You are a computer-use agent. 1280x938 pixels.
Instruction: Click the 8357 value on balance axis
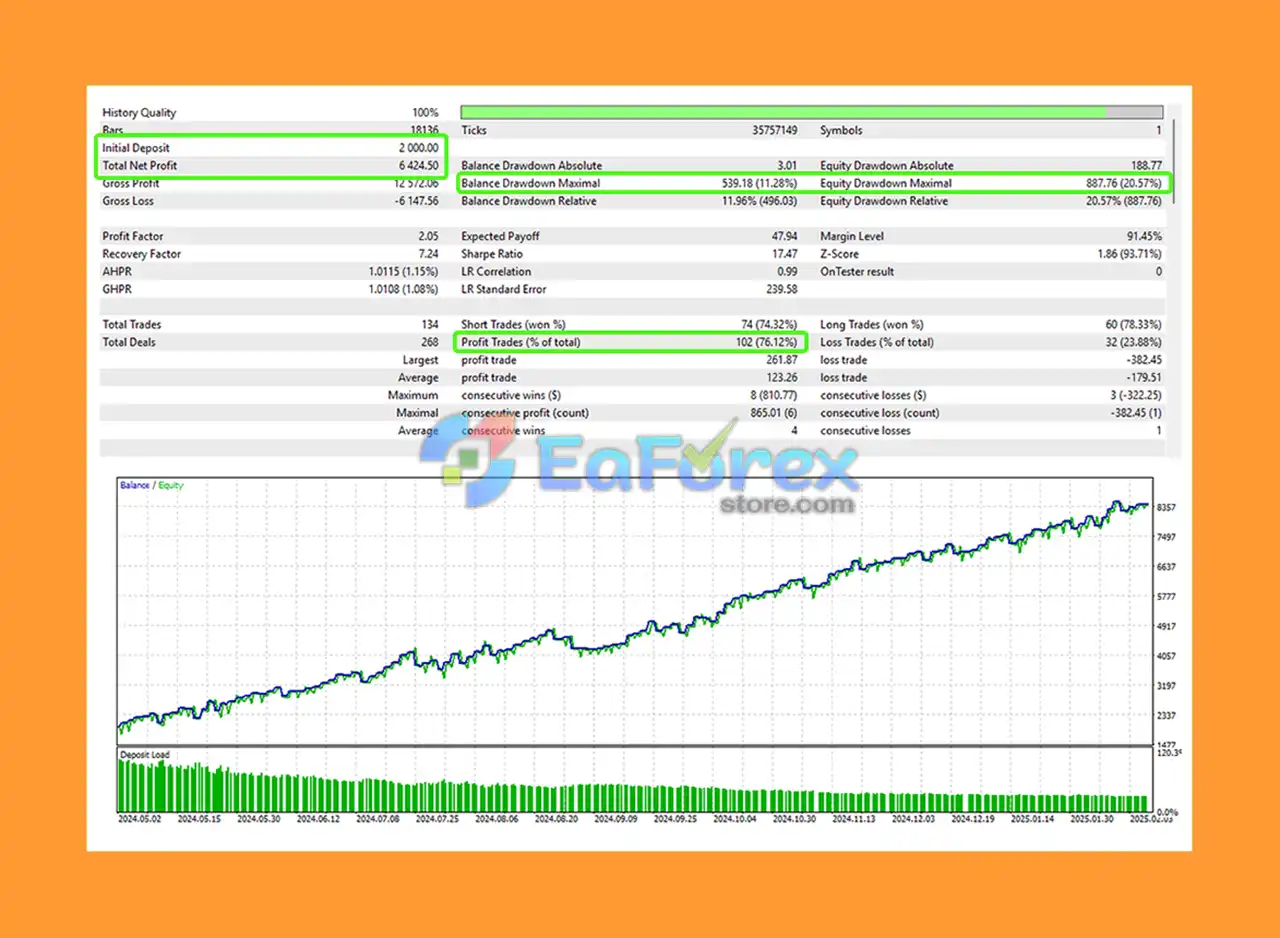1164,507
